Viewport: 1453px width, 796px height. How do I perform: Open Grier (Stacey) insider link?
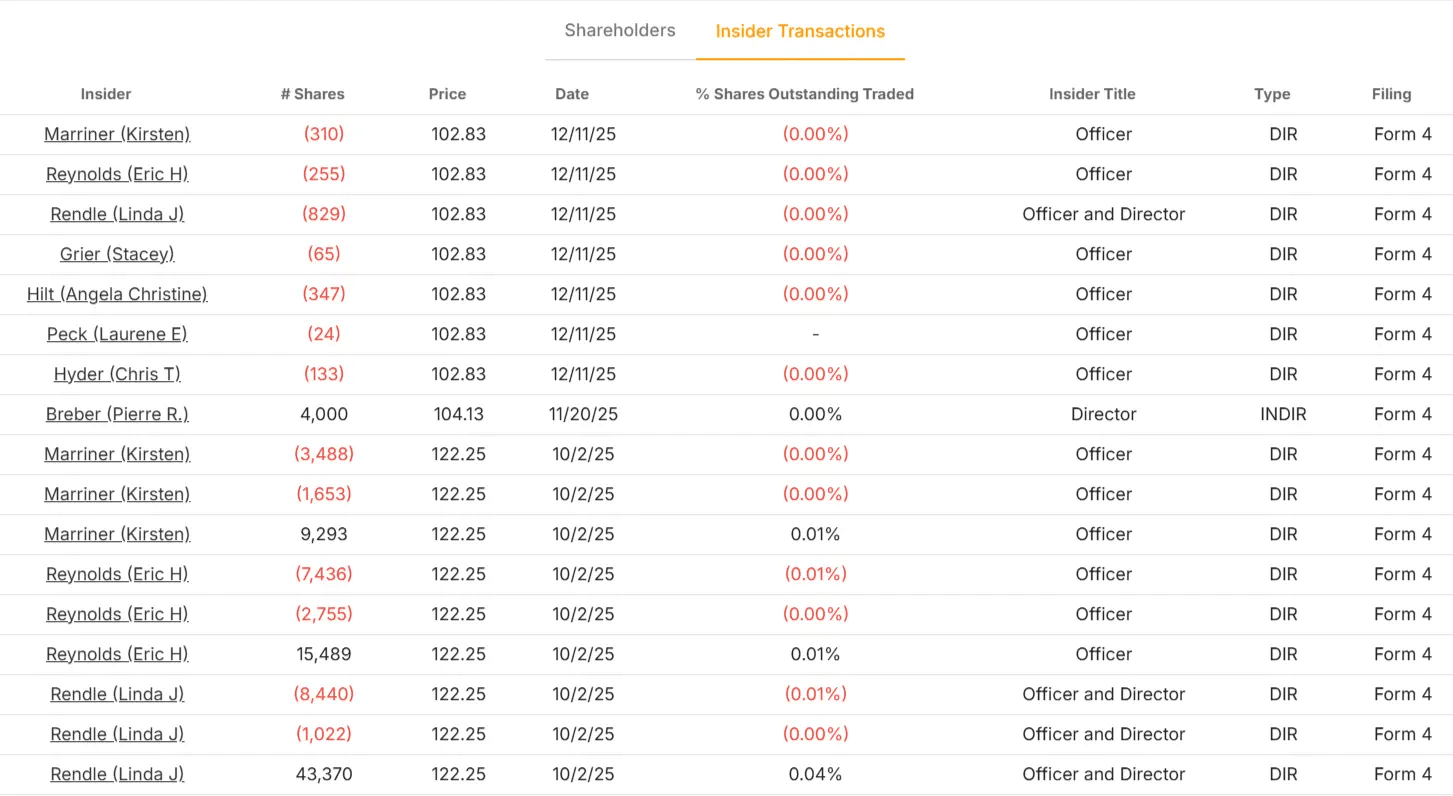click(x=117, y=254)
